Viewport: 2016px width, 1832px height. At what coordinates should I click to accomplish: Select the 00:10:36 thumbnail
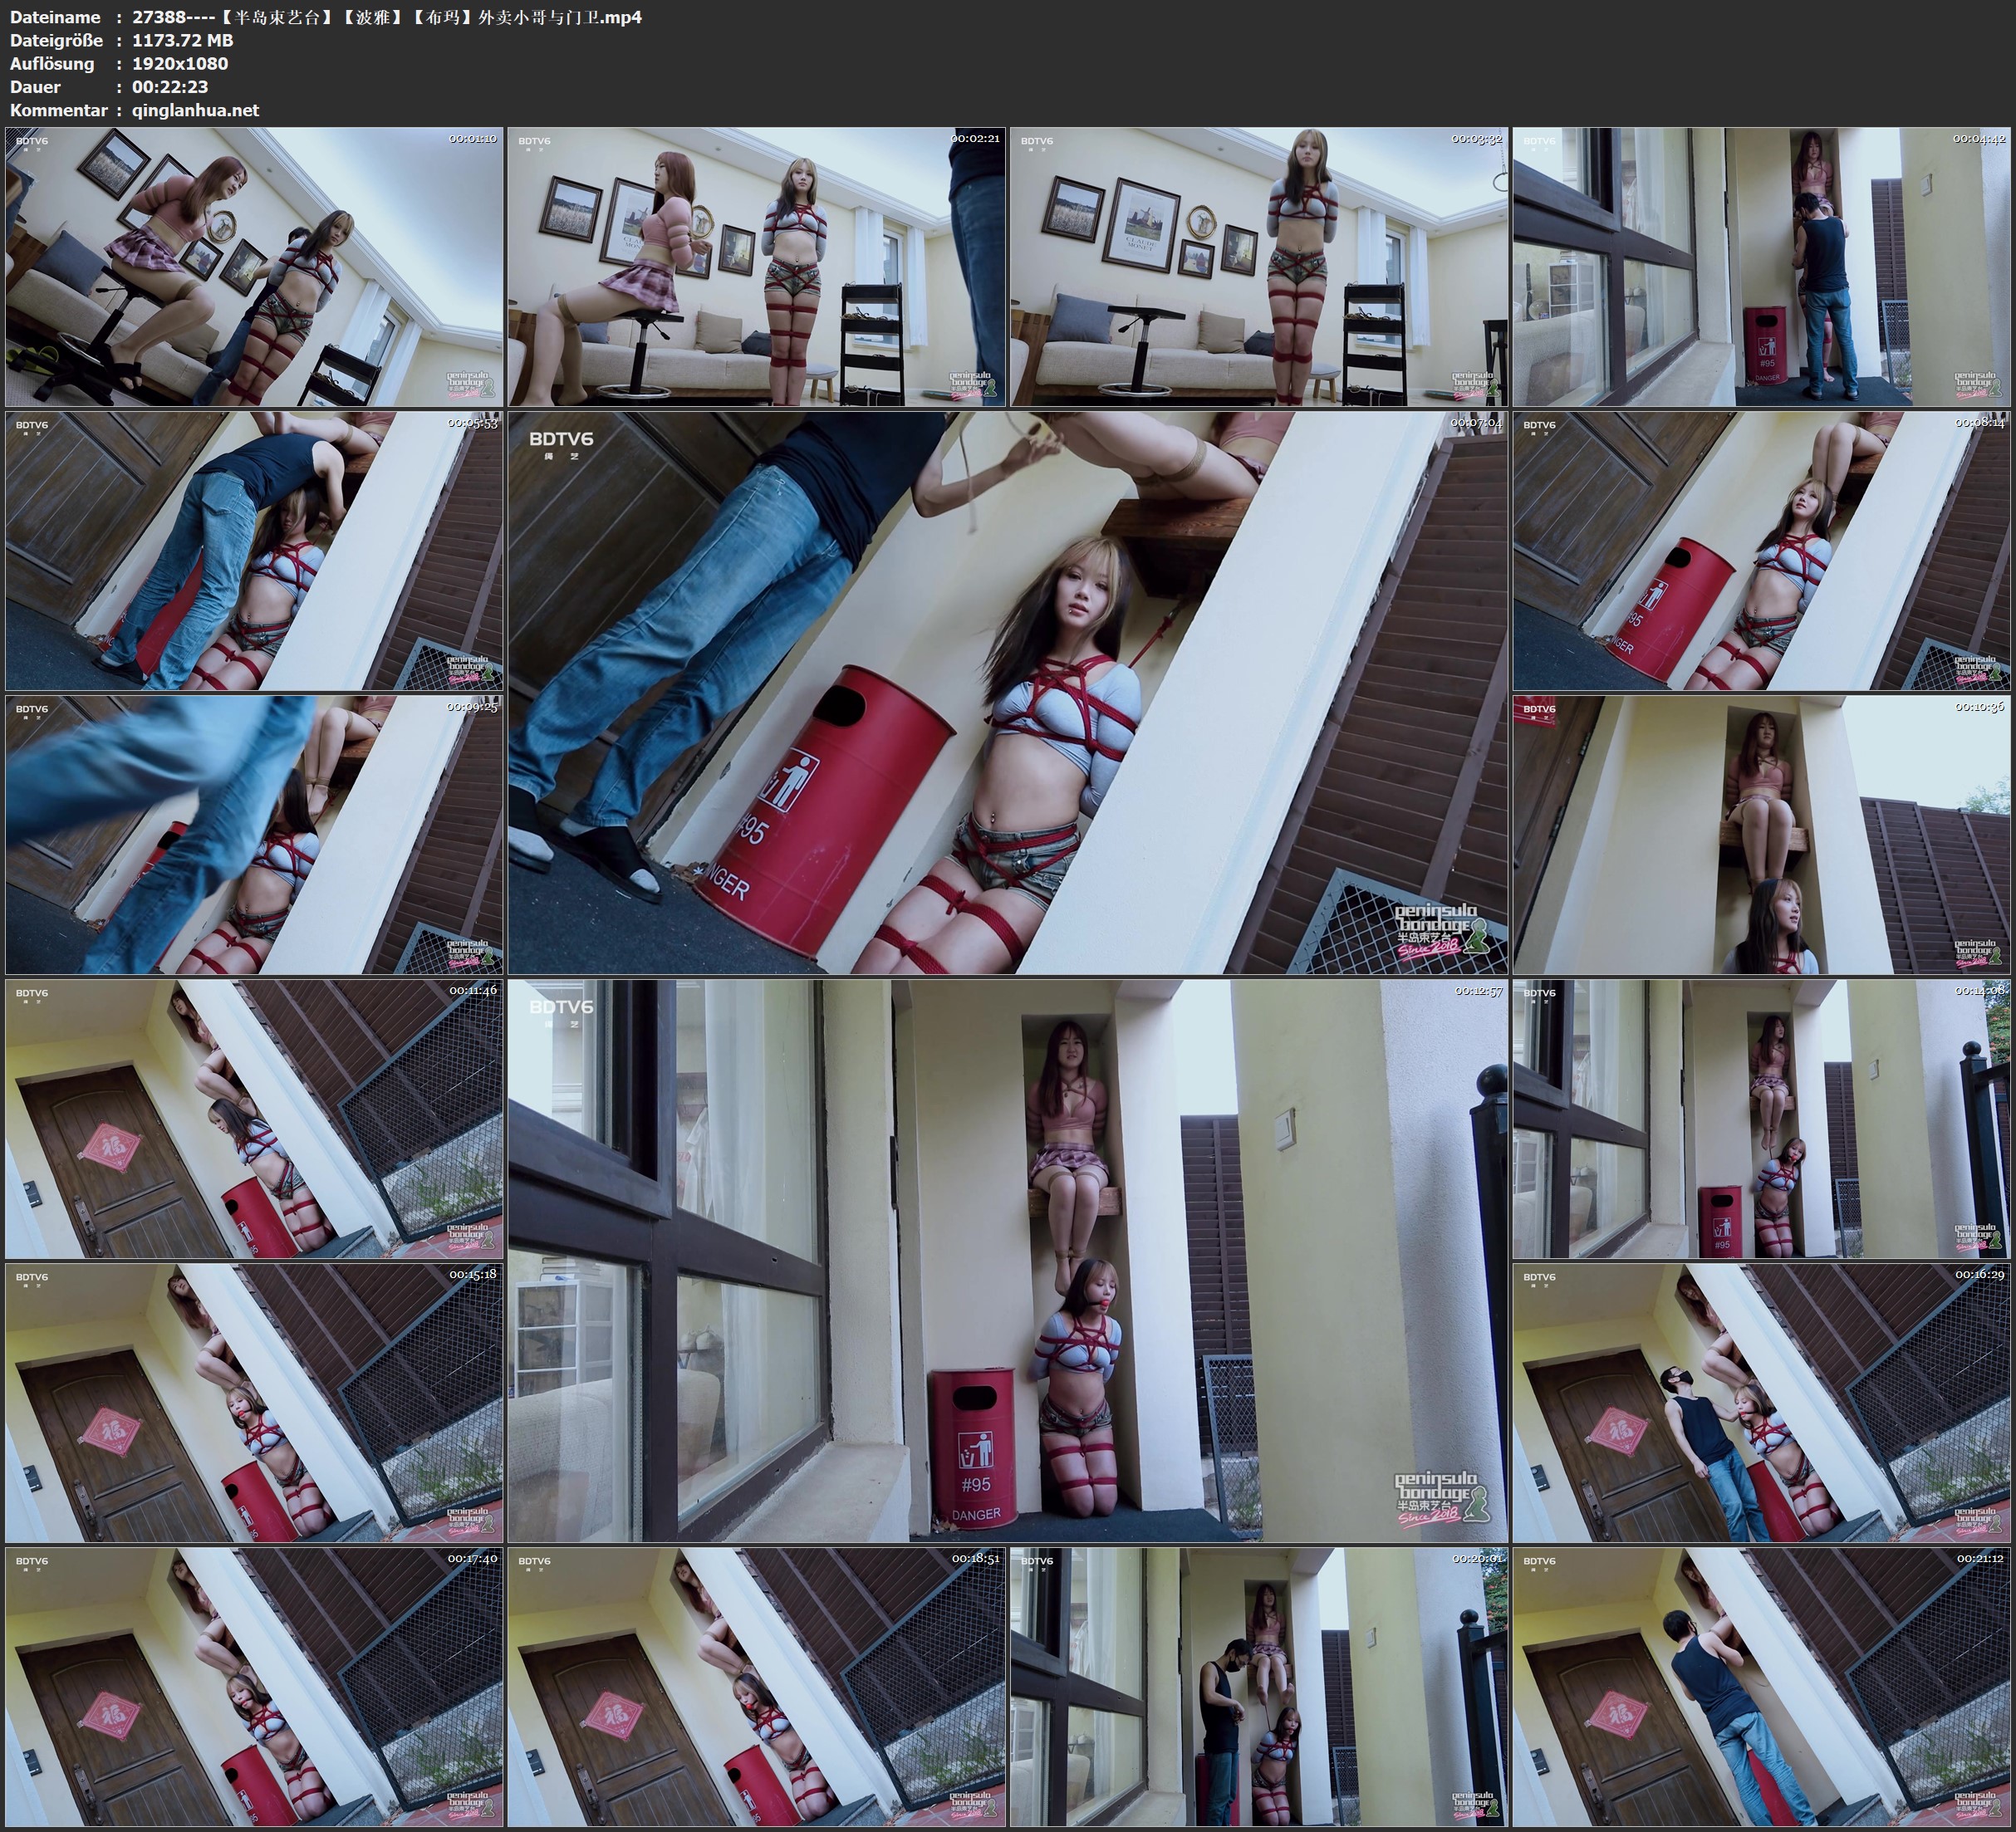tap(1760, 835)
